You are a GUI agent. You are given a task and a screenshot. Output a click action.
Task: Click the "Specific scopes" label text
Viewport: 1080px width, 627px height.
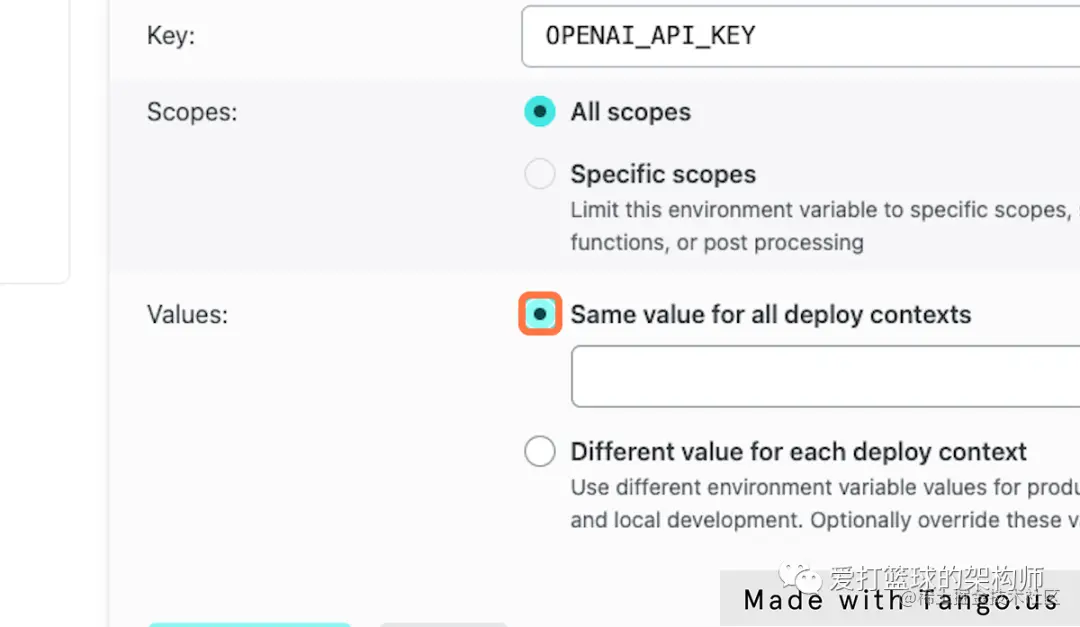tap(663, 174)
